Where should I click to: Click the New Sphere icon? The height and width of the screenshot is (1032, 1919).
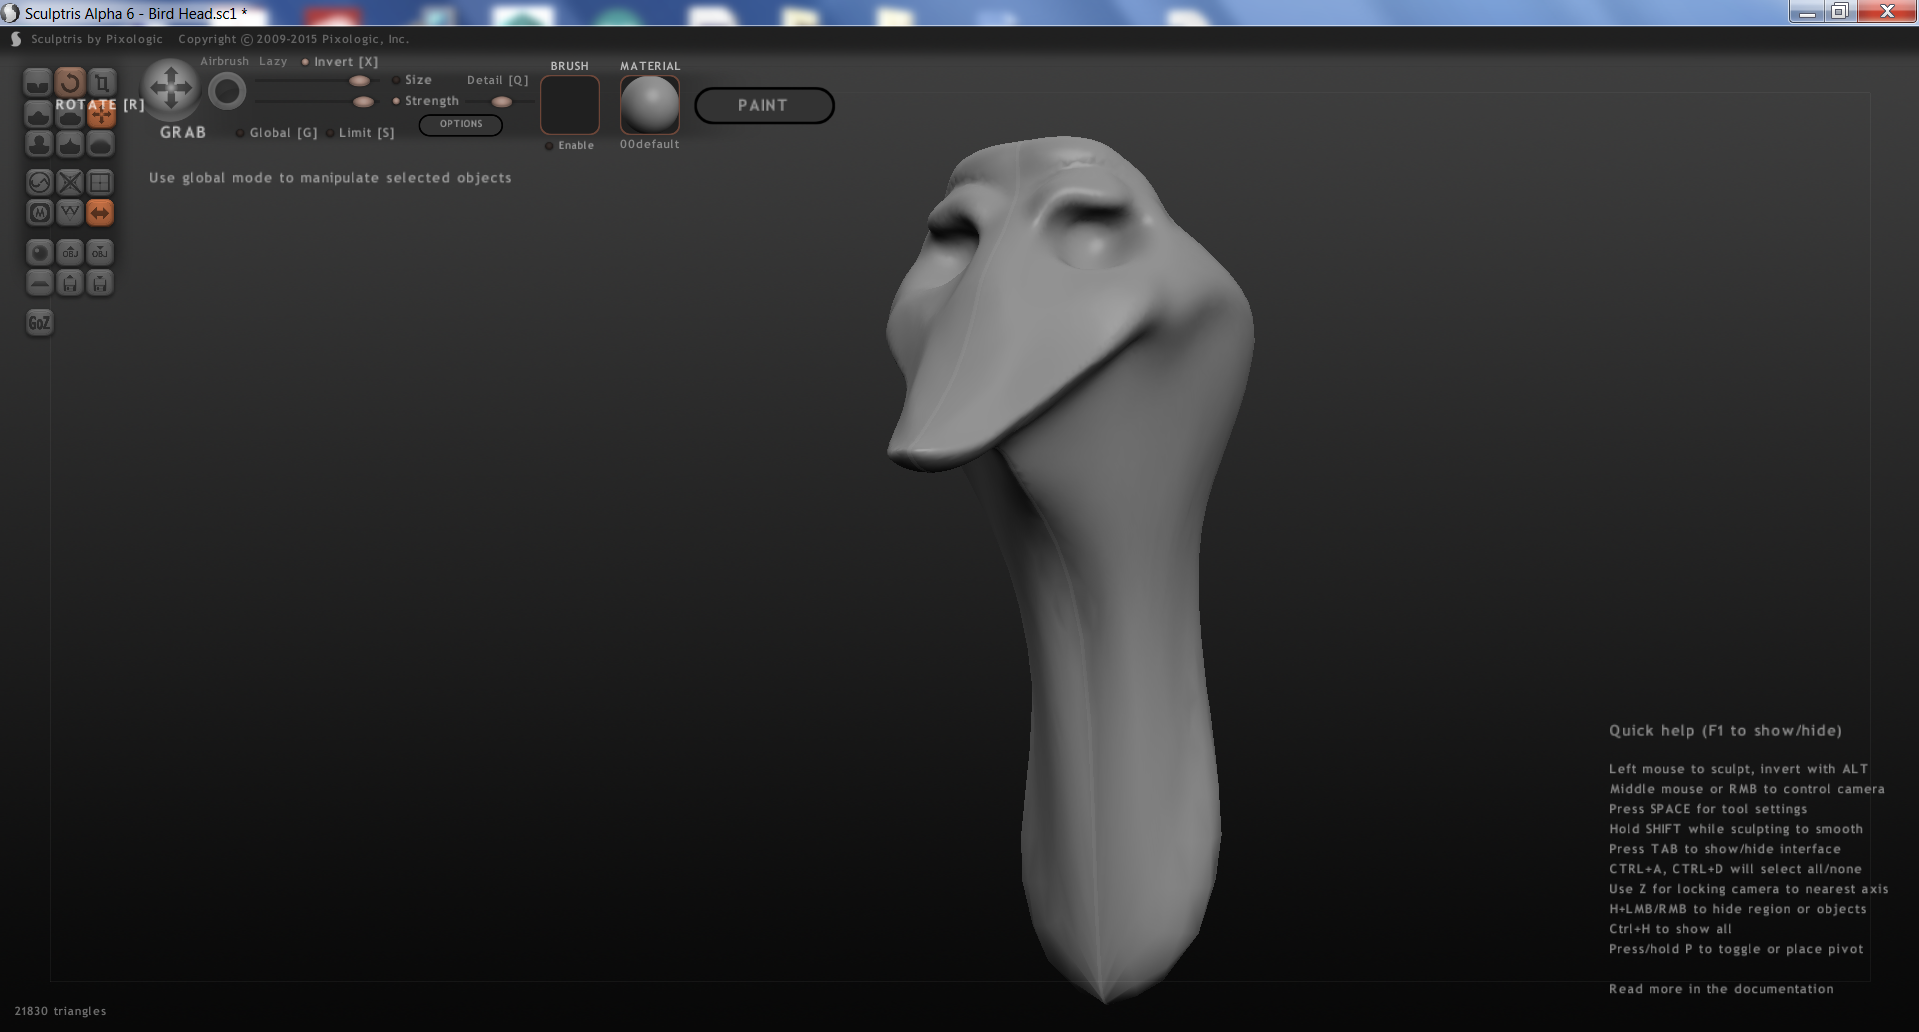click(x=39, y=252)
